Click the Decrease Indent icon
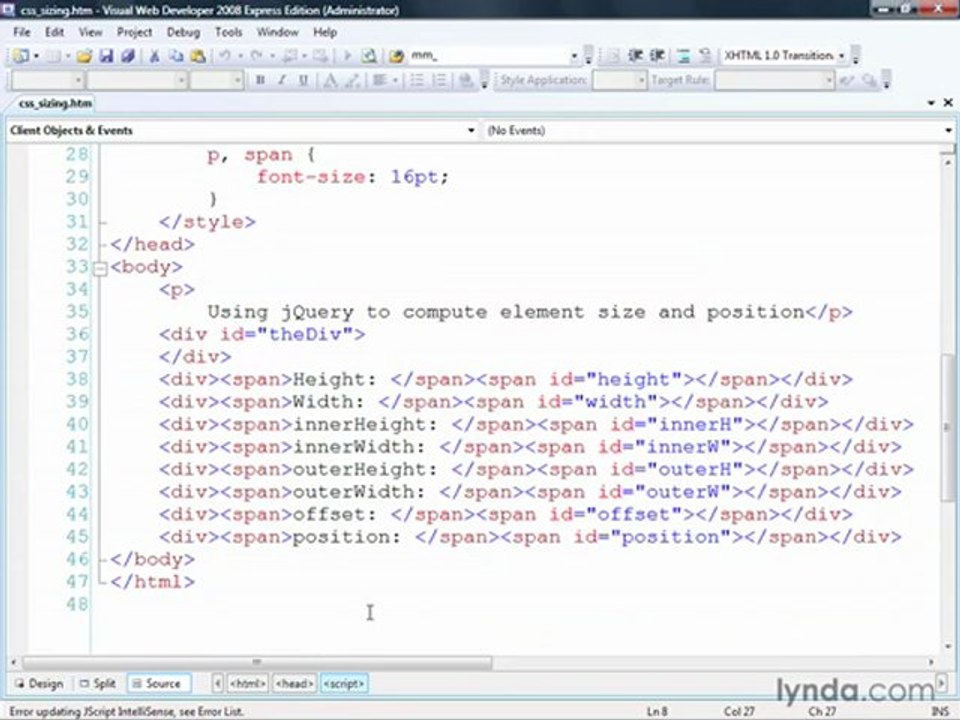Image resolution: width=960 pixels, height=720 pixels. tap(636, 56)
